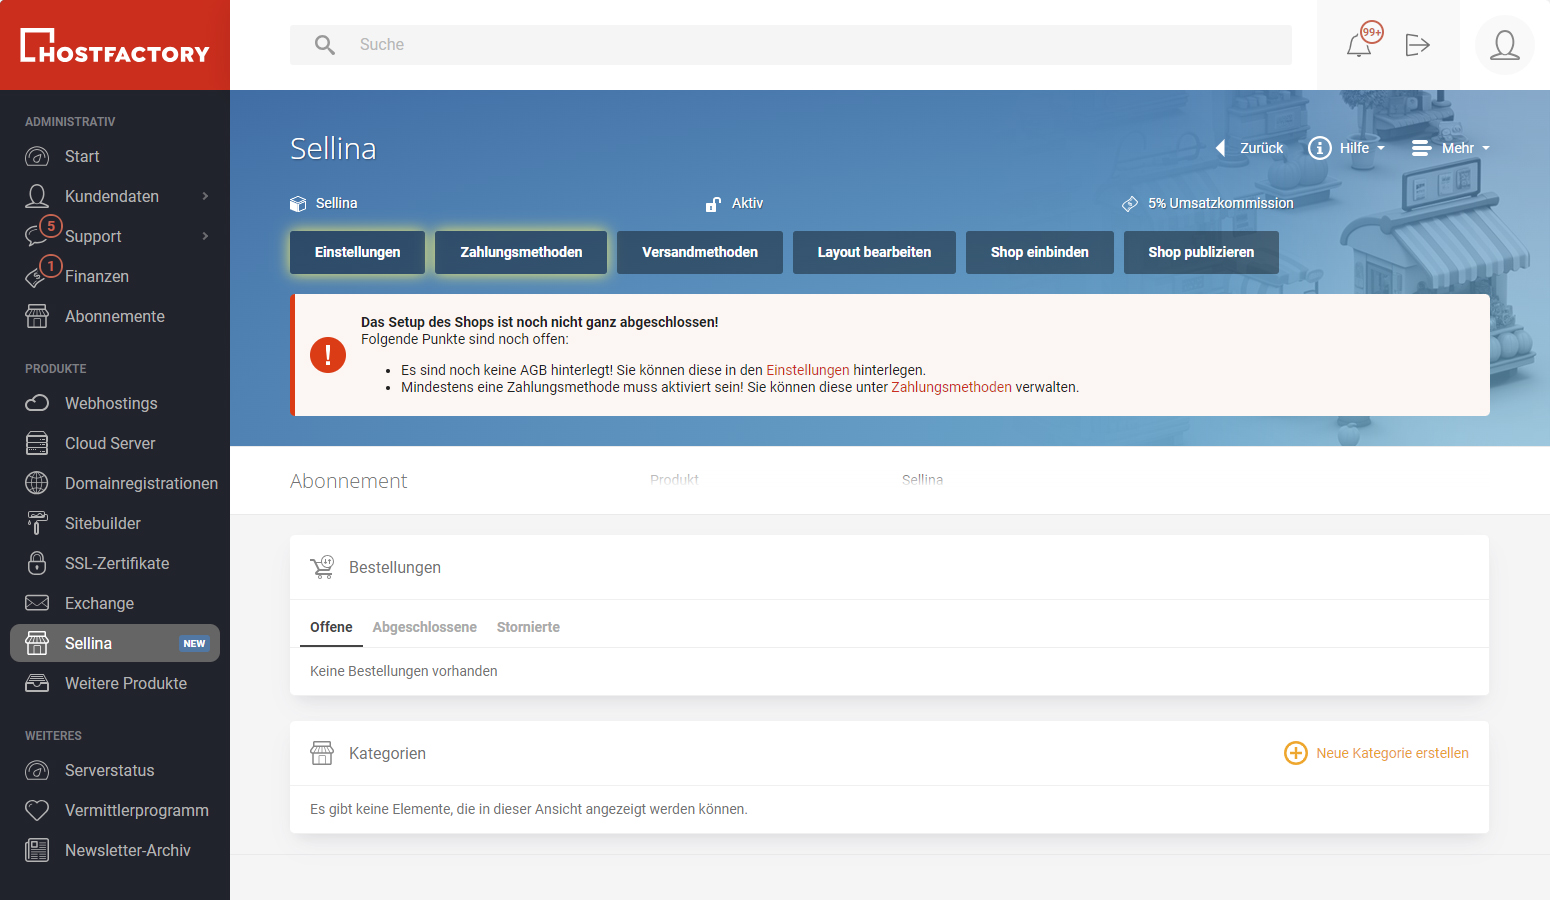The height and width of the screenshot is (900, 1550).
Task: Switch to the Stornierte orders tab
Action: coord(528,627)
